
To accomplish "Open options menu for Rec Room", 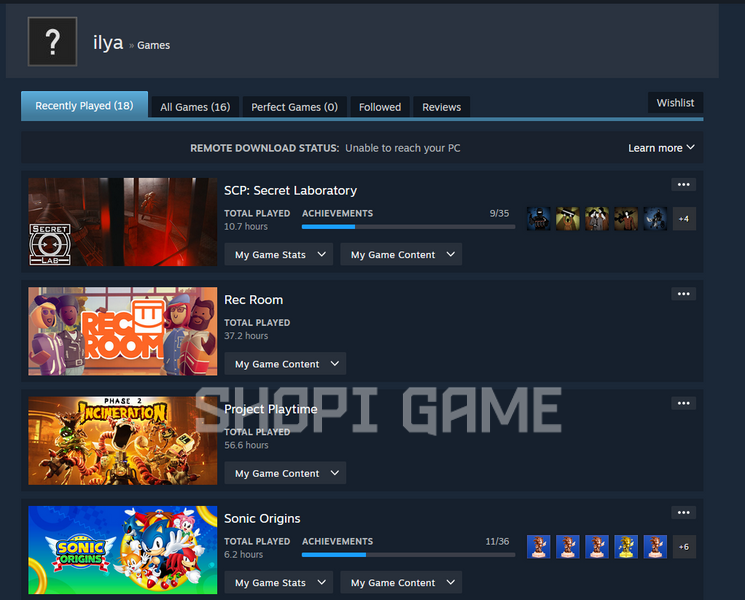I will click(x=683, y=294).
